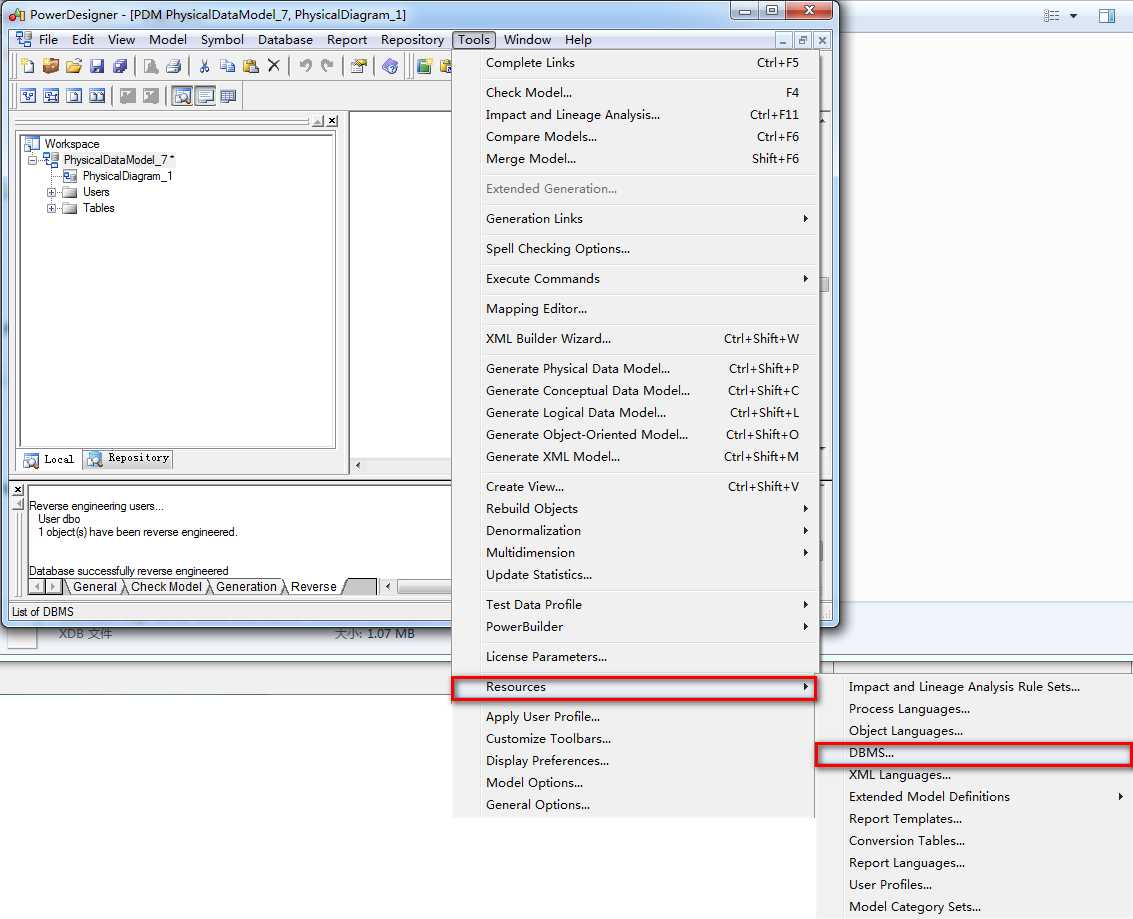Click diagram horizontal scrollbar left arrow
The width and height of the screenshot is (1133, 919).
click(358, 465)
